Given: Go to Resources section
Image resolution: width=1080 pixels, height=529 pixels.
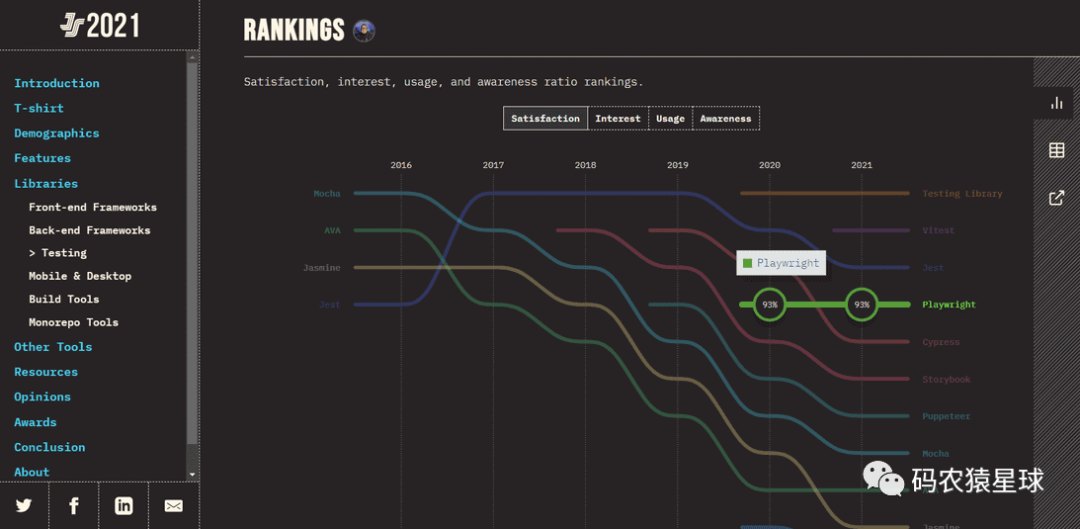Looking at the screenshot, I should point(45,372).
